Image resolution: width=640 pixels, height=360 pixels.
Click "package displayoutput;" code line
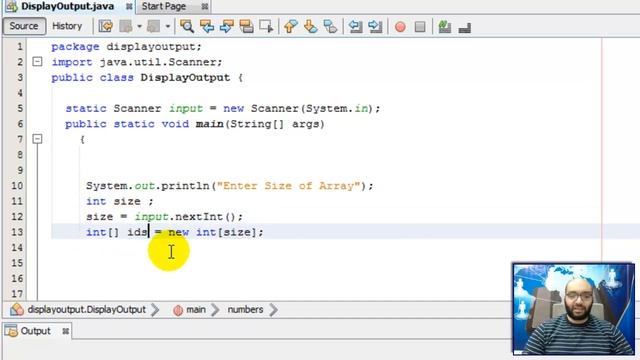pos(127,47)
